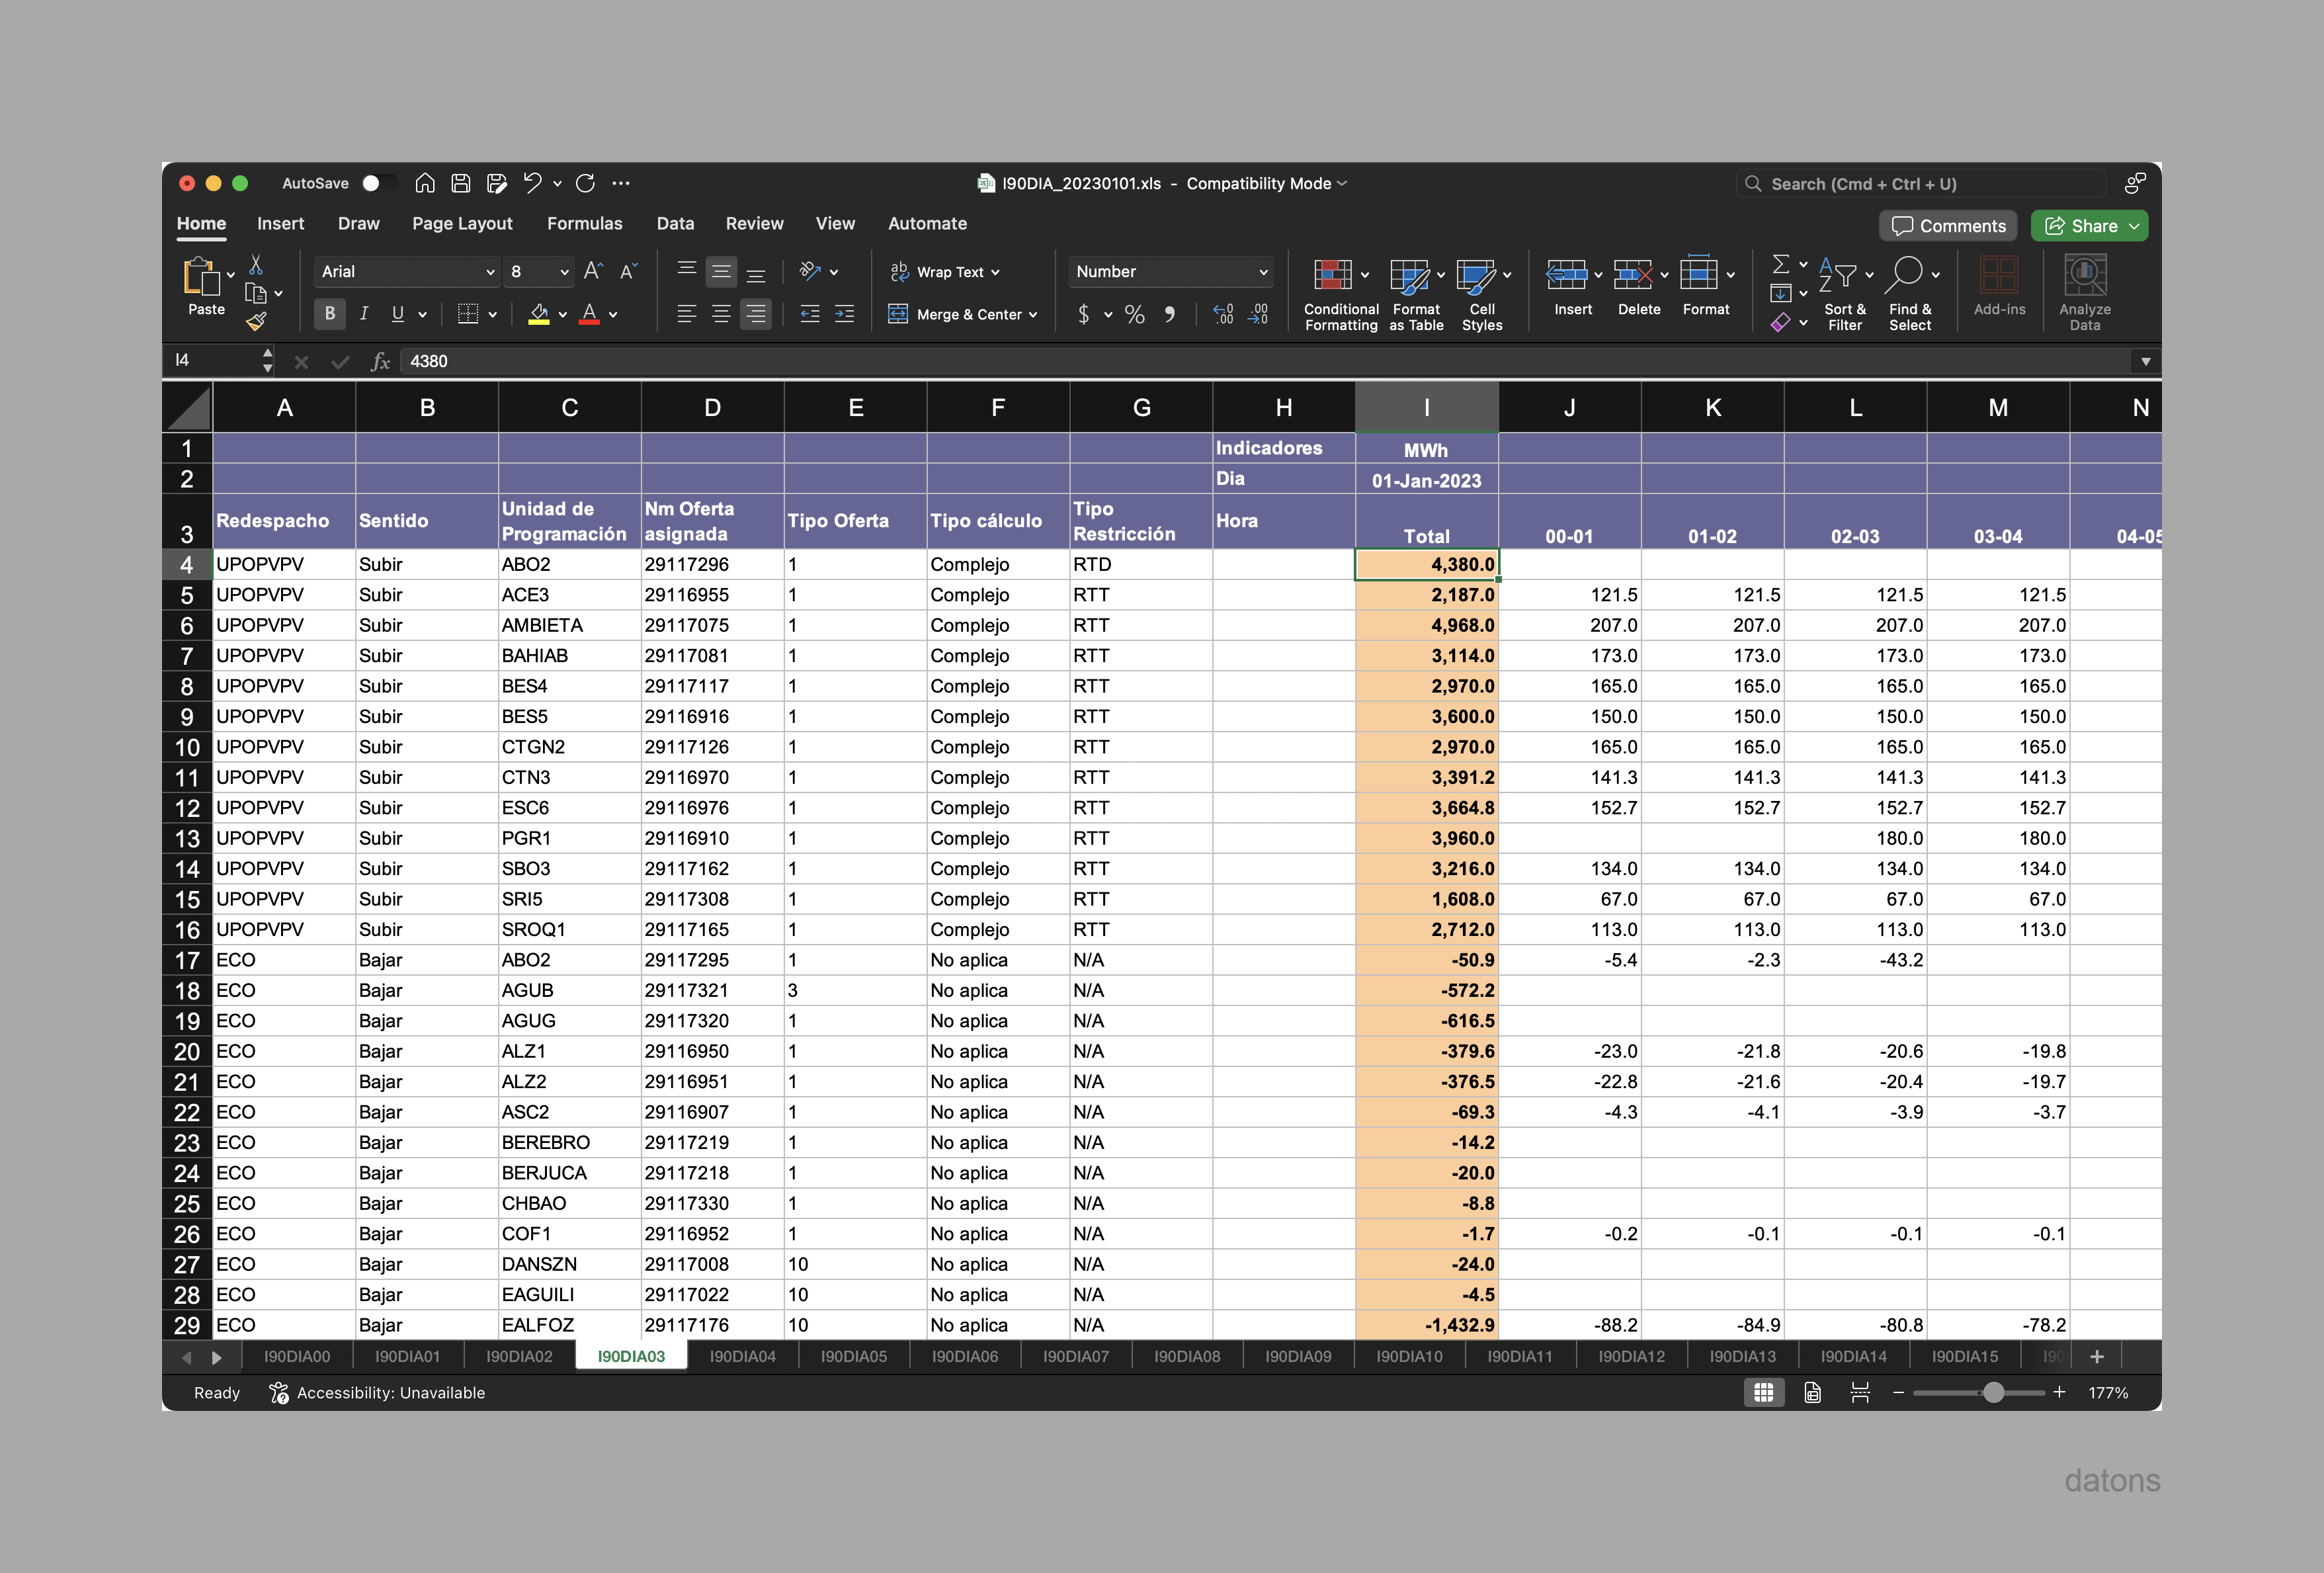The image size is (2324, 1573).
Task: Open the I90DIA05 sheet tab
Action: (853, 1357)
